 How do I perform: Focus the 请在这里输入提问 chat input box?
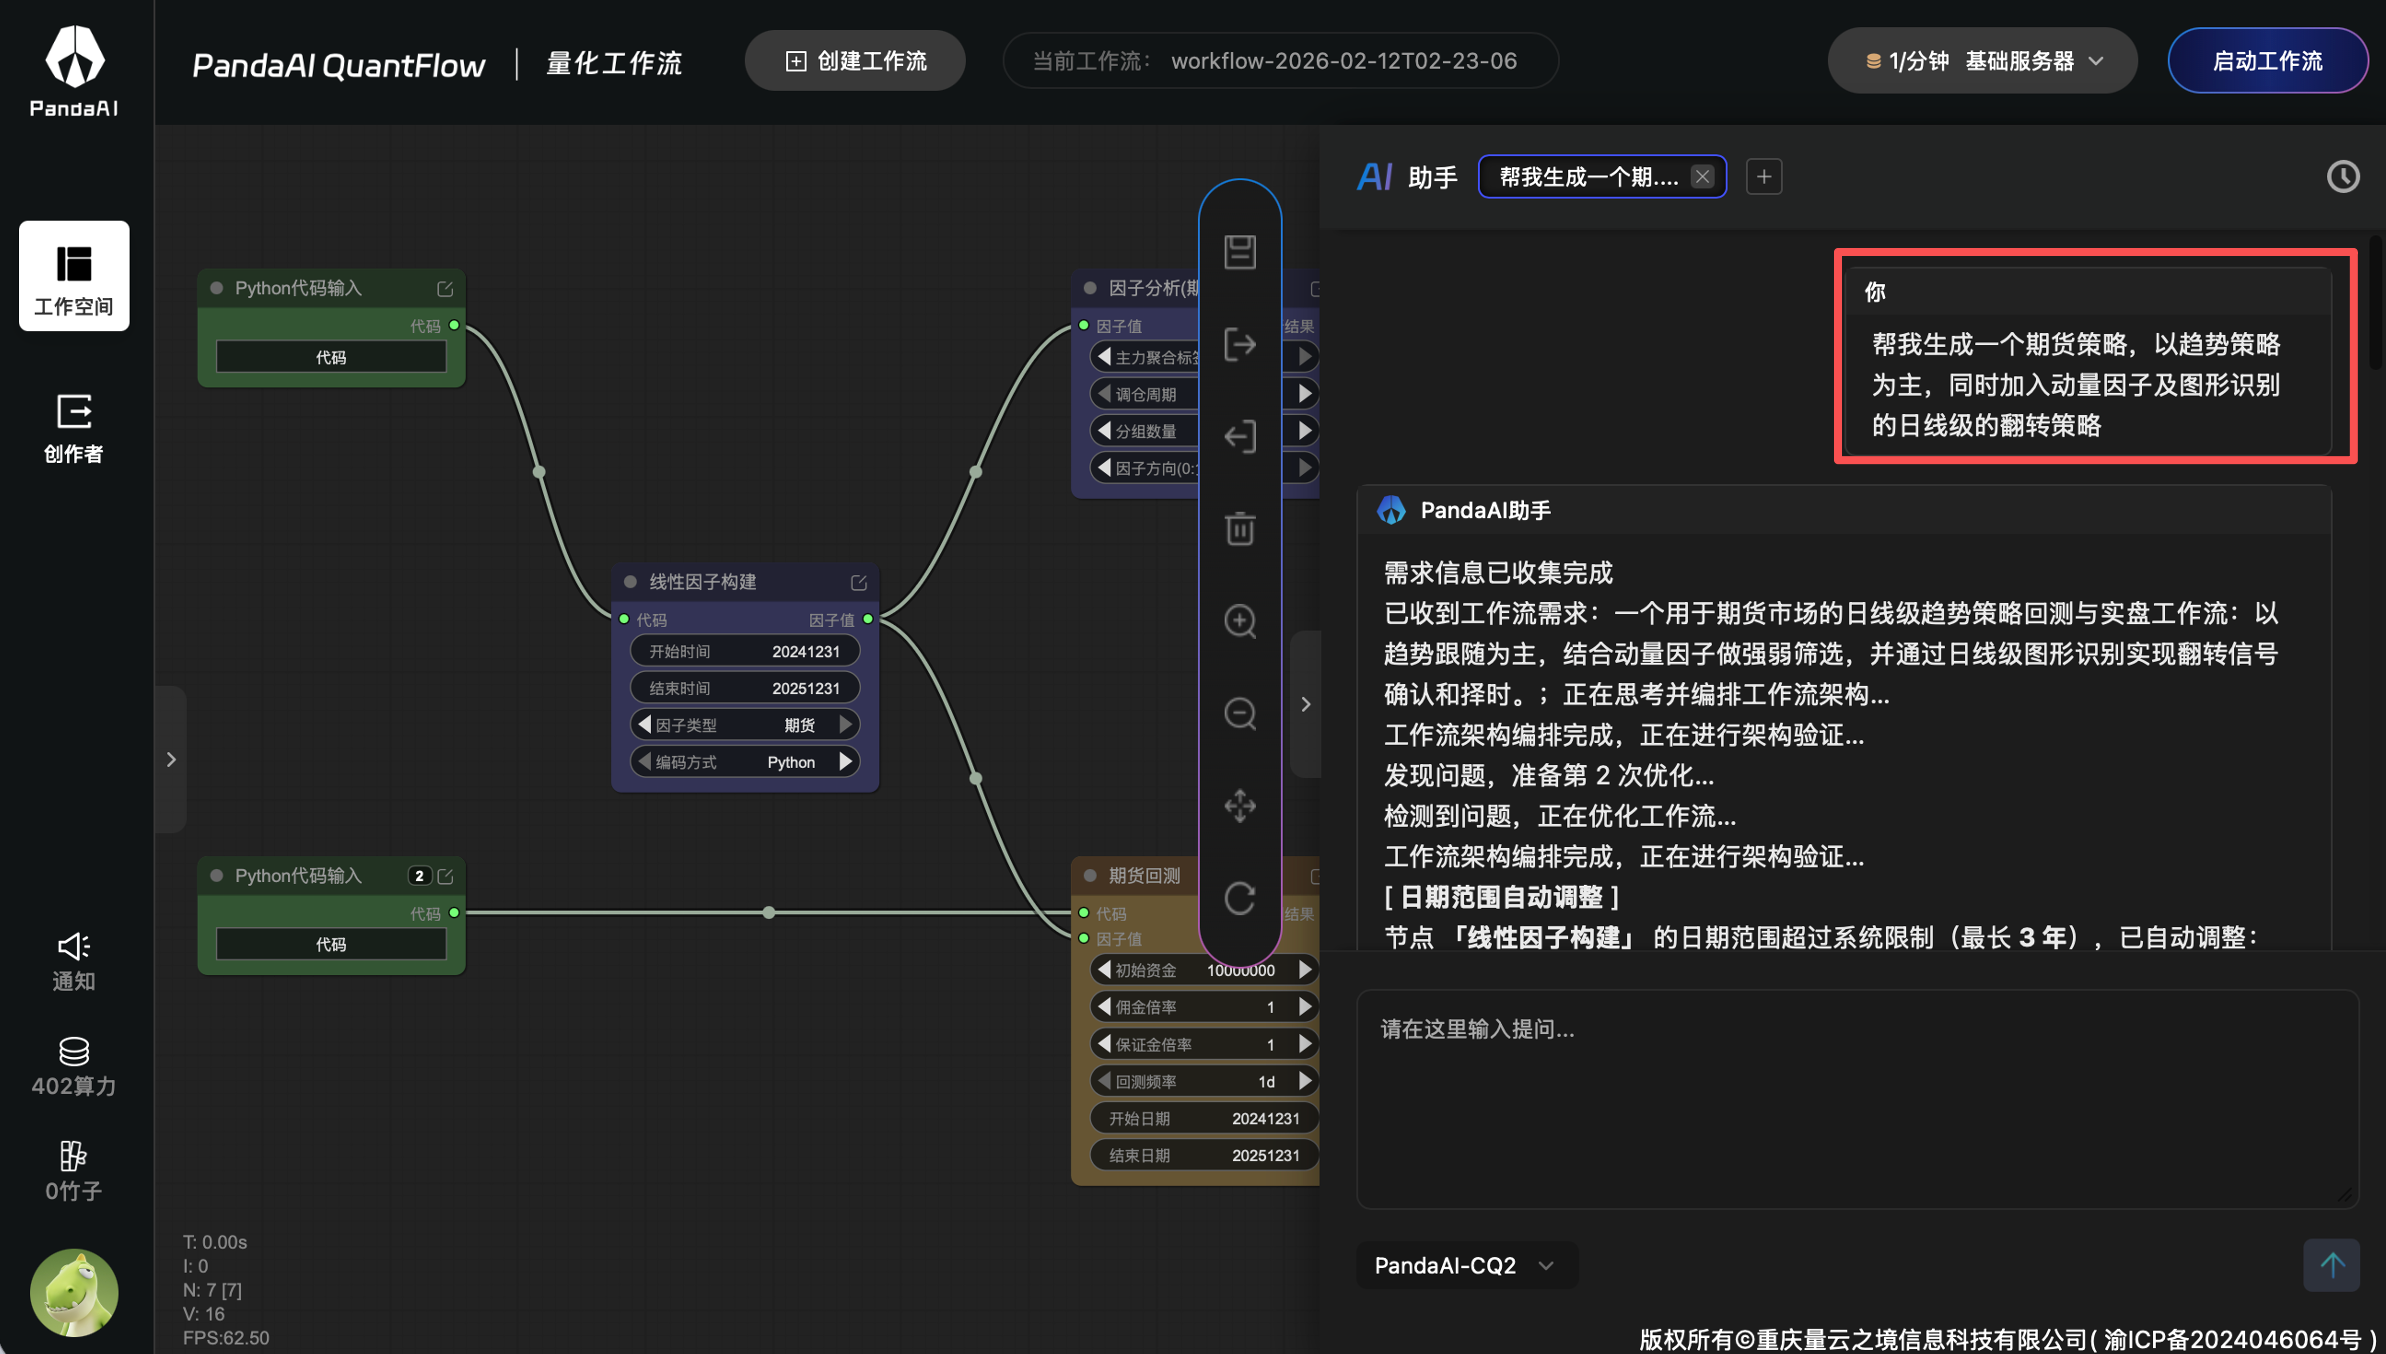(x=1857, y=1099)
